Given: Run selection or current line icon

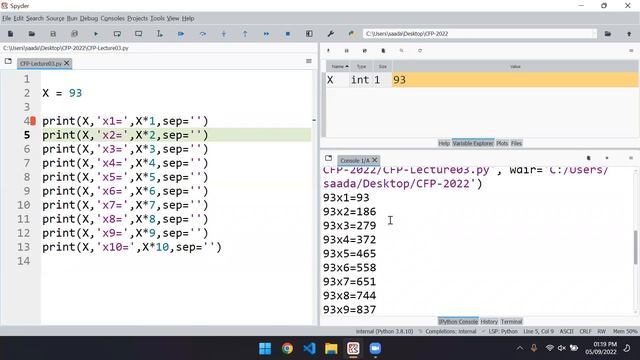Looking at the screenshot, I should pyautogui.click(x=160, y=34).
